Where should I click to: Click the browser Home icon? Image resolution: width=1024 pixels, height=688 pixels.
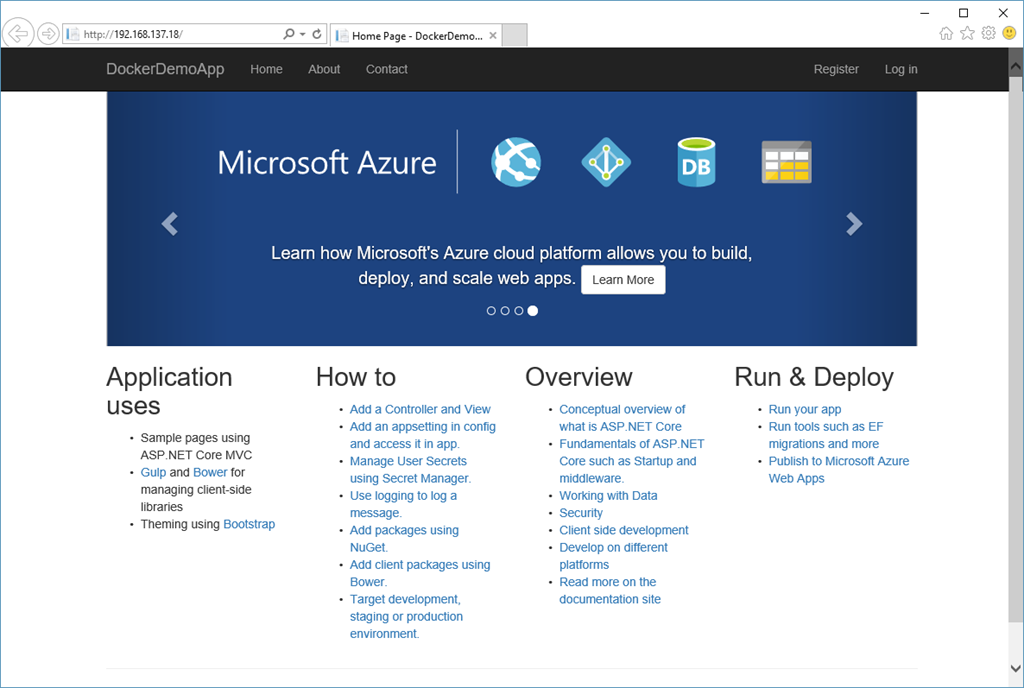(946, 33)
